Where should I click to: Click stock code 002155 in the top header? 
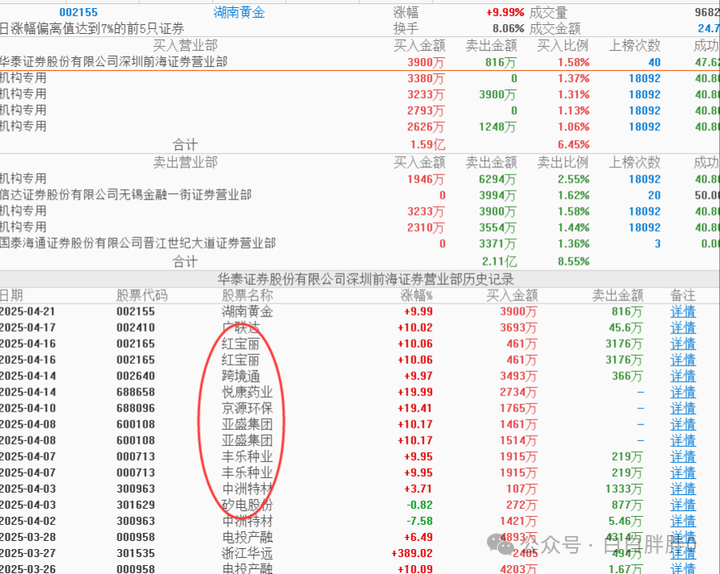pyautogui.click(x=79, y=12)
